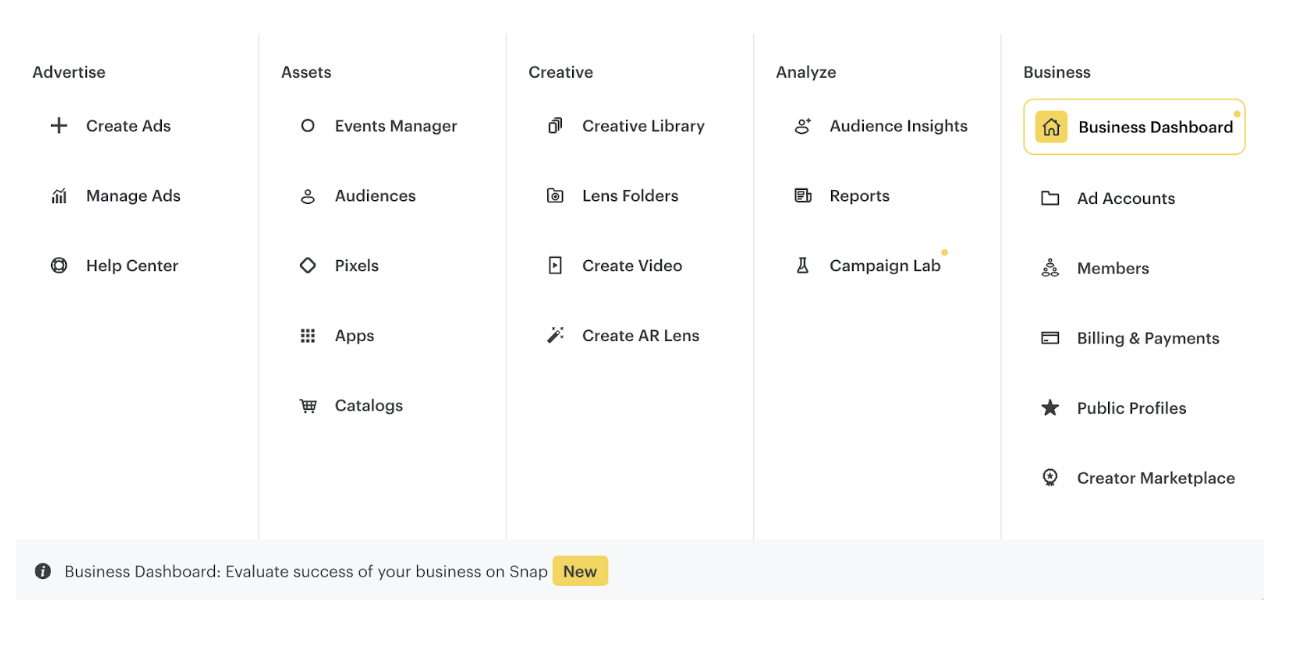
Task: Open the Manage Ads chart icon
Action: point(59,196)
